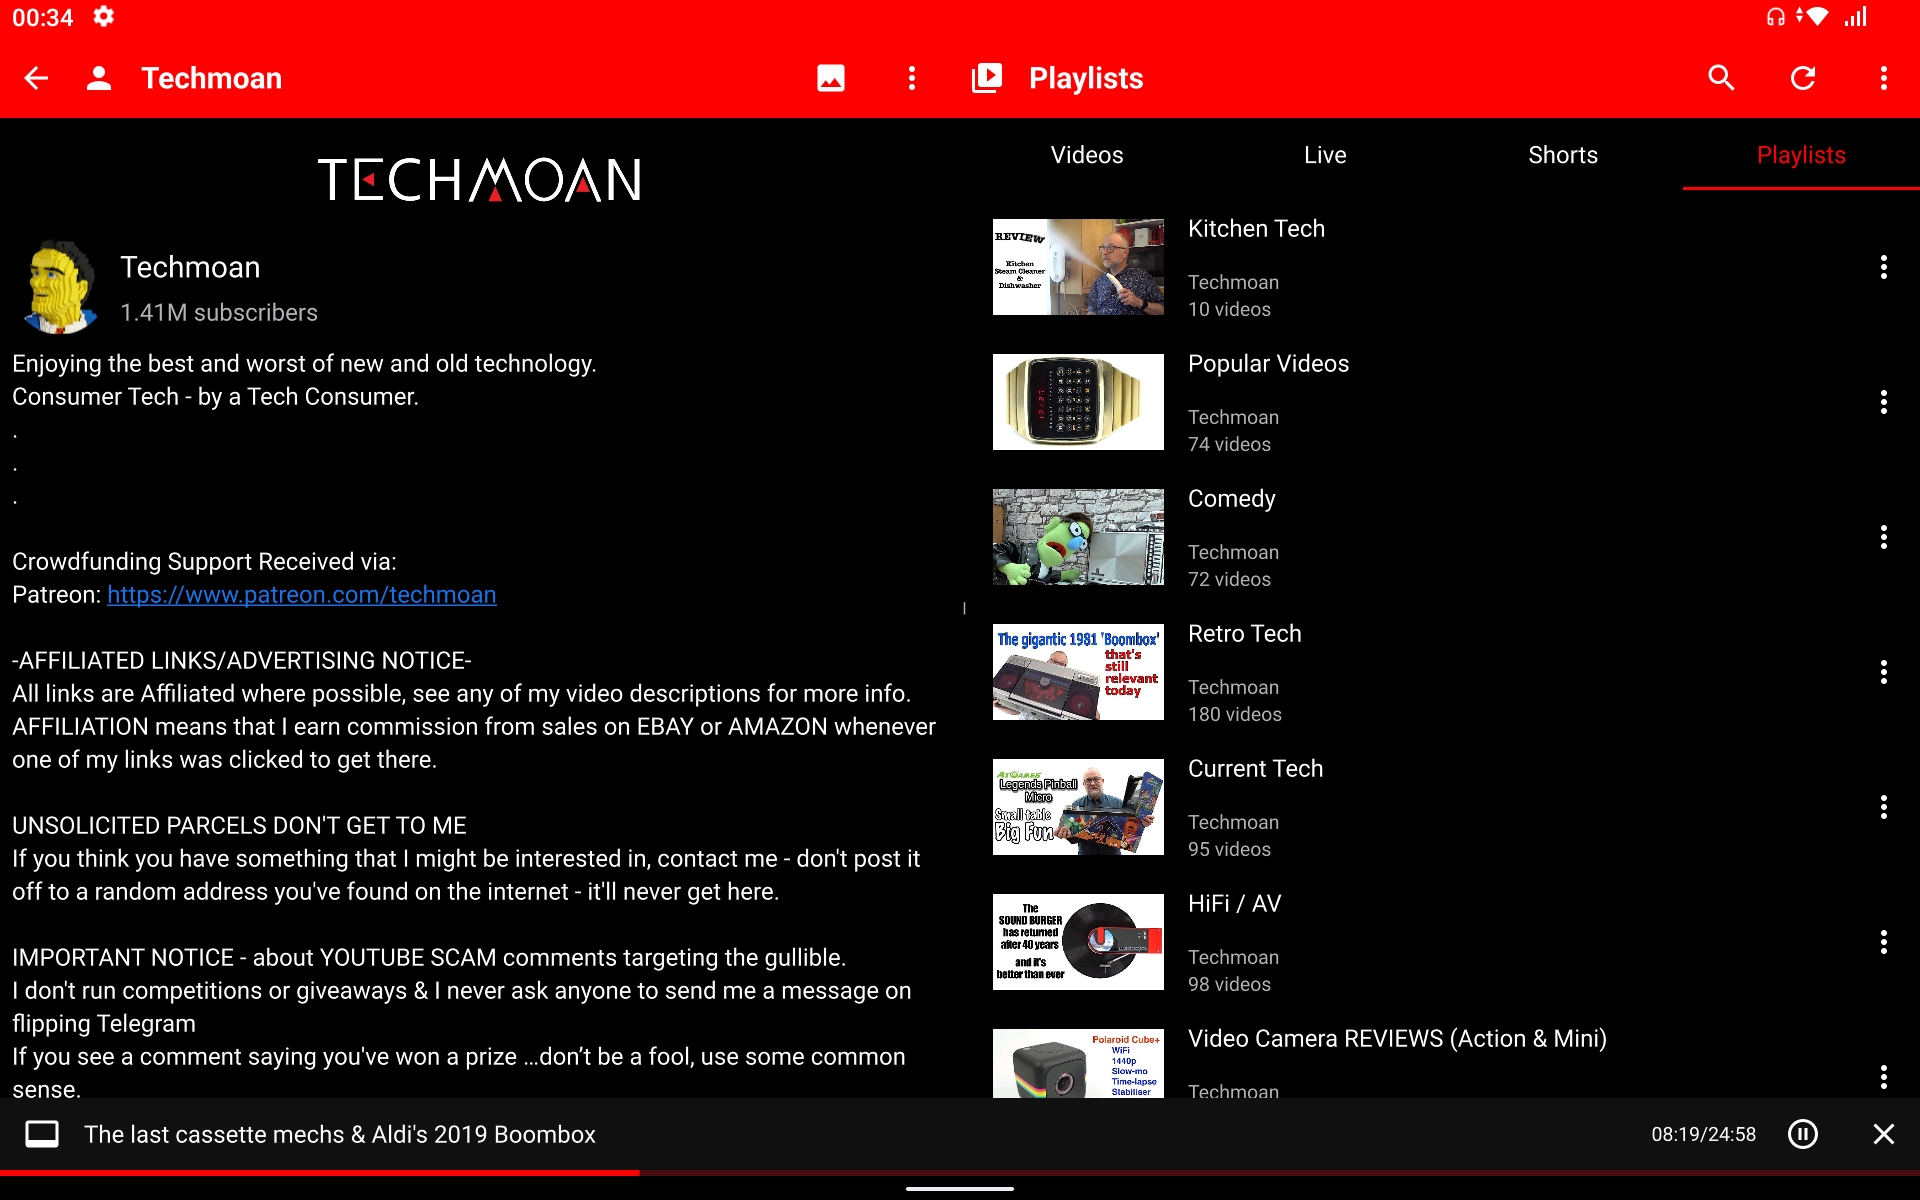Open options for Popular Videos playlist
Viewport: 1920px width, 1200px height.
1884,402
